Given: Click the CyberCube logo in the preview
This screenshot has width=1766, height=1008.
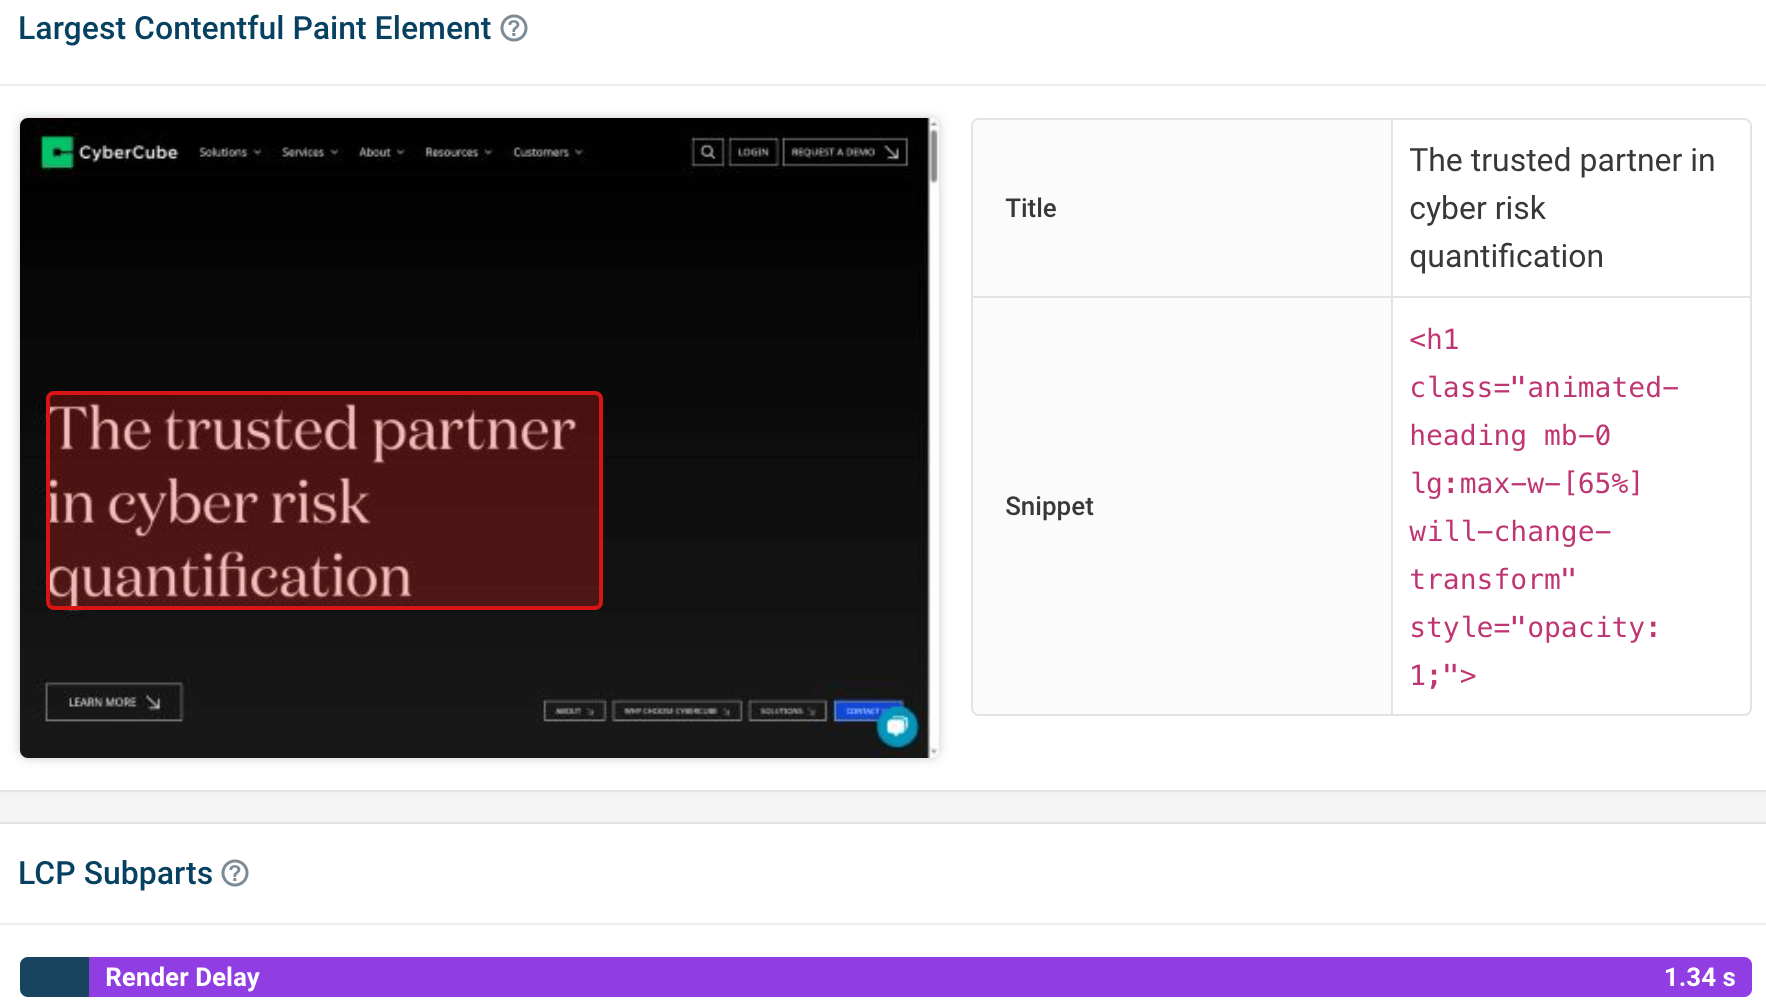Looking at the screenshot, I should (109, 152).
